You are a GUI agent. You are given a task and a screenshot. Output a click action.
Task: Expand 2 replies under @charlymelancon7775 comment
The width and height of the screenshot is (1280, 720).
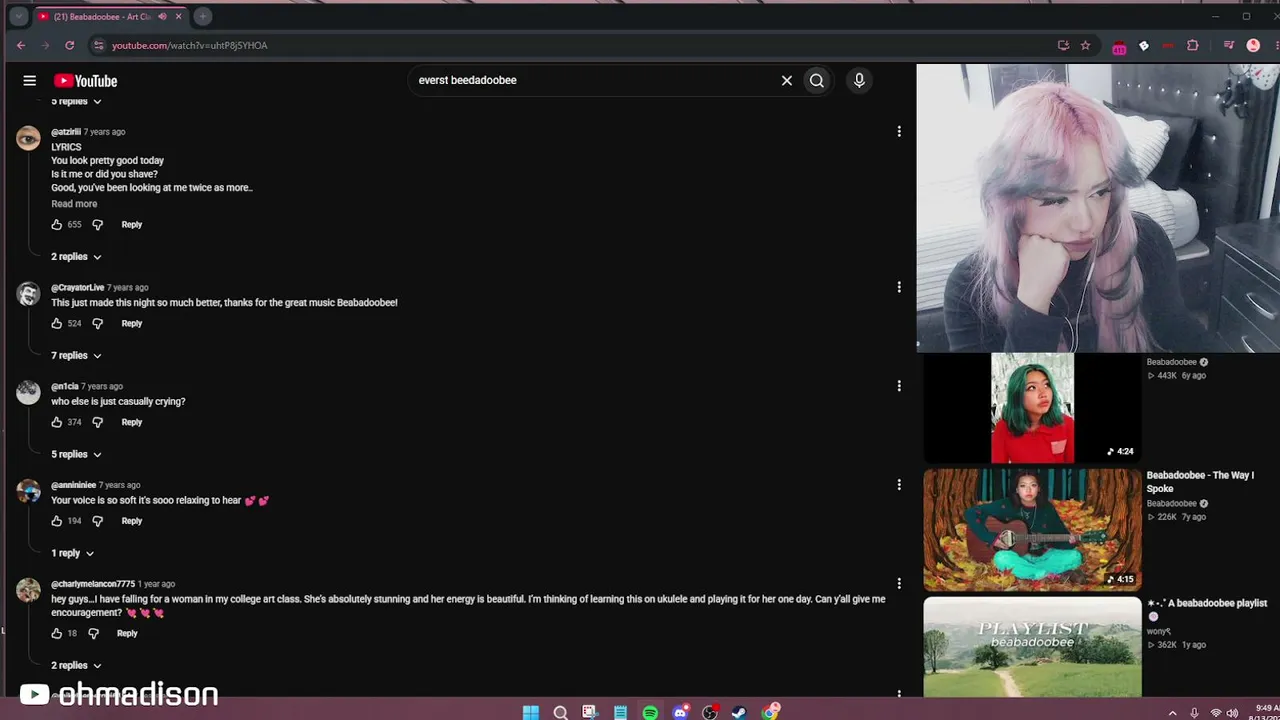(x=76, y=666)
